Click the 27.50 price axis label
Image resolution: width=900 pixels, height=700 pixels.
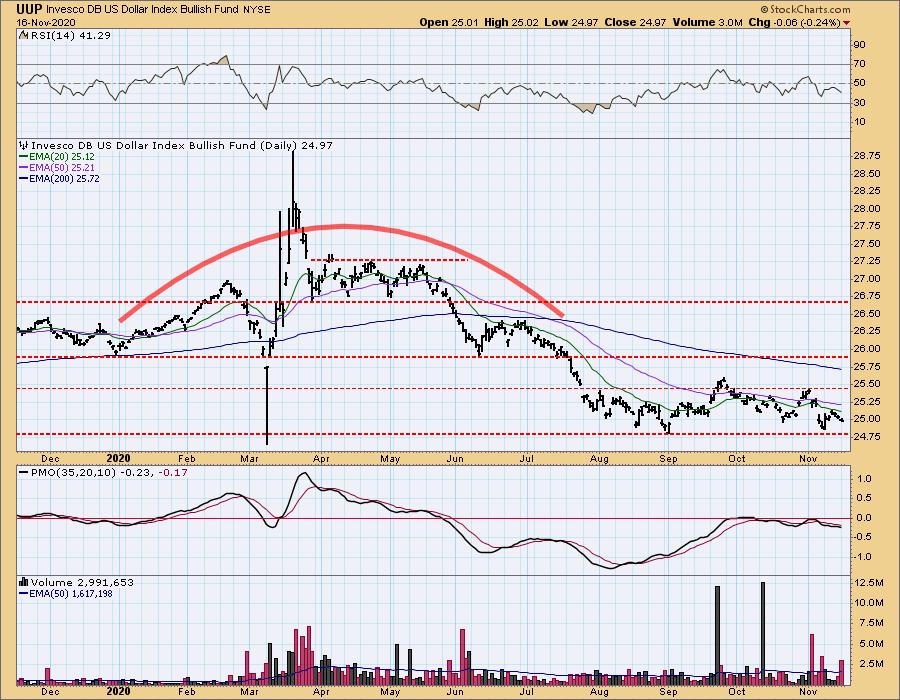[x=867, y=244]
